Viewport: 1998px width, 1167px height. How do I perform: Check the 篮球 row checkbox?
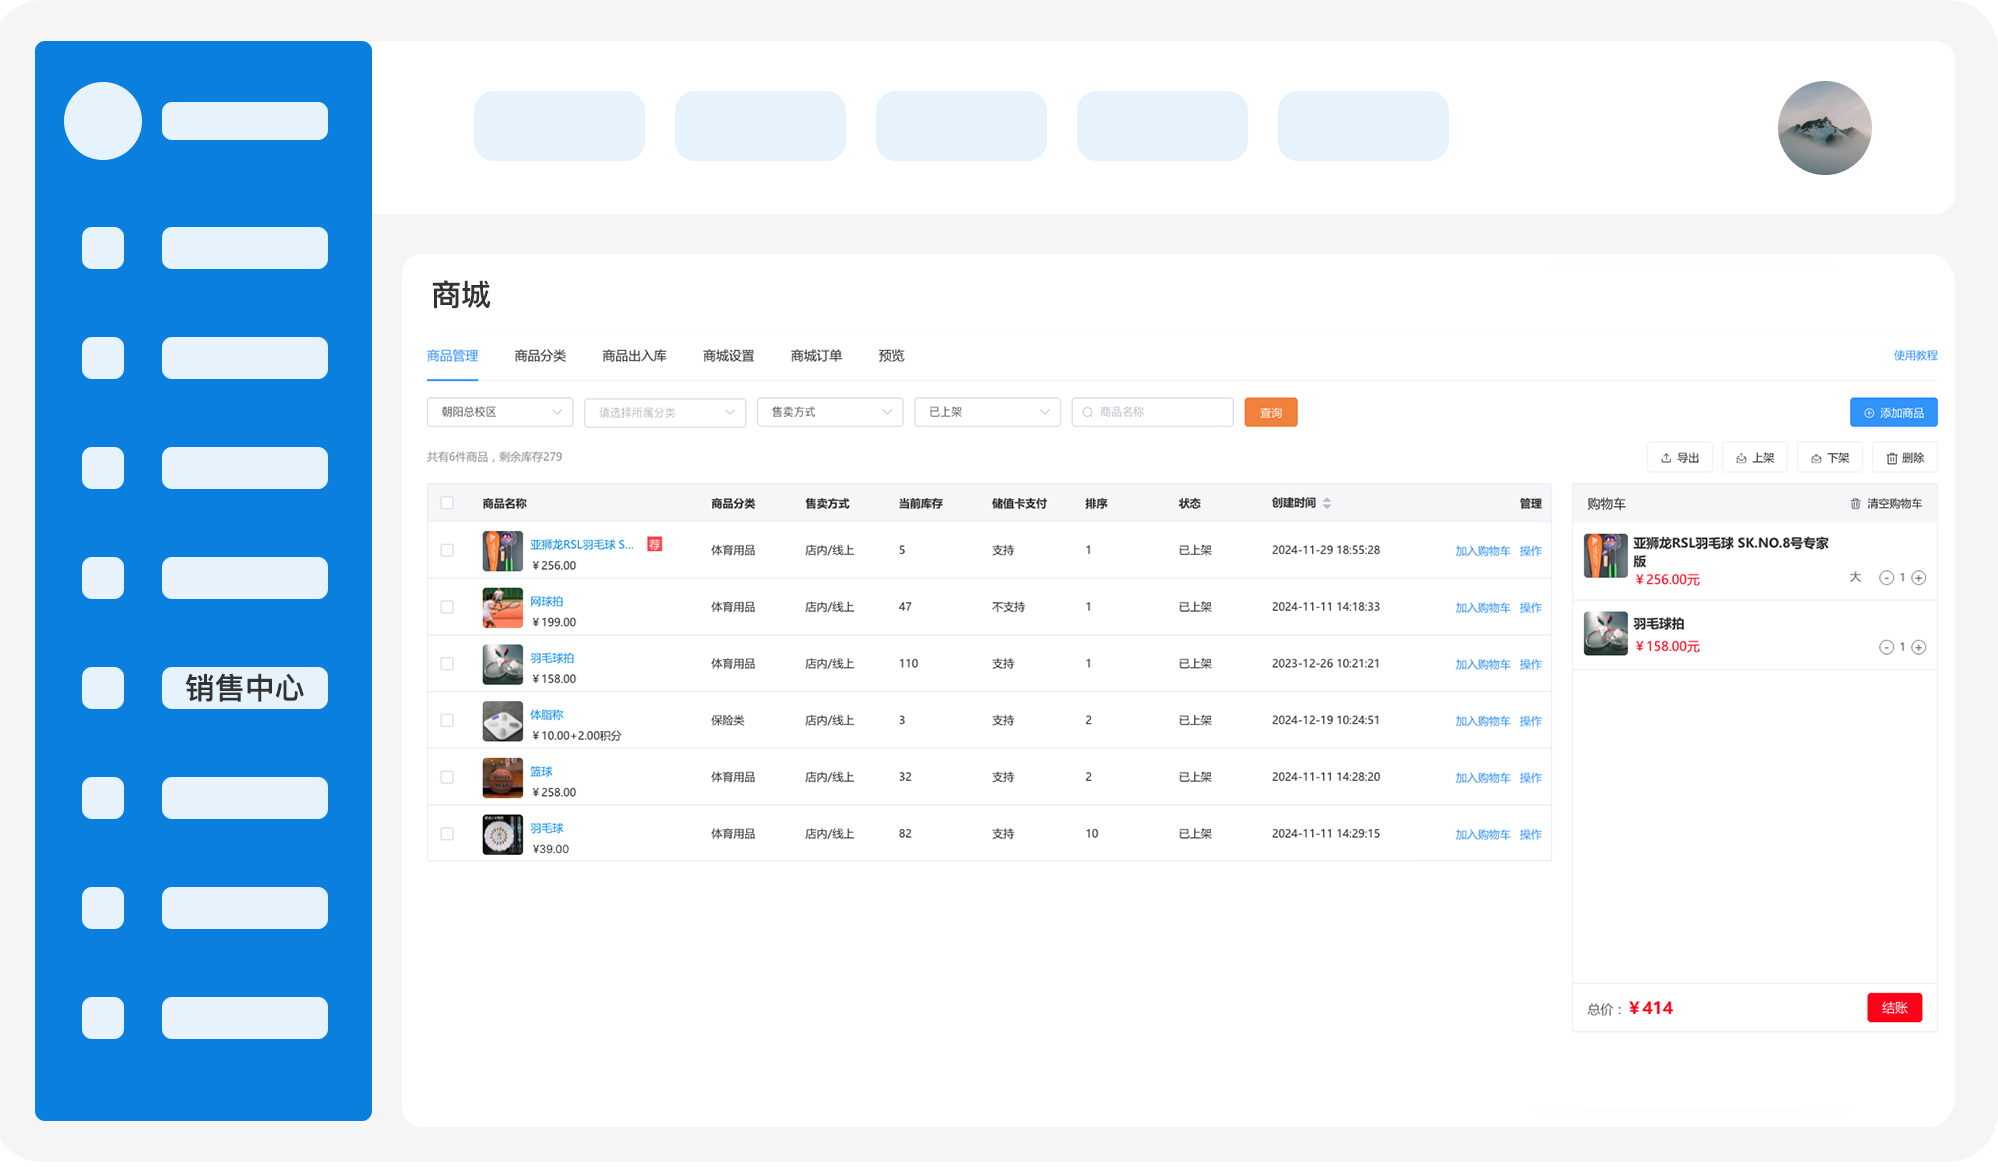pyautogui.click(x=447, y=777)
